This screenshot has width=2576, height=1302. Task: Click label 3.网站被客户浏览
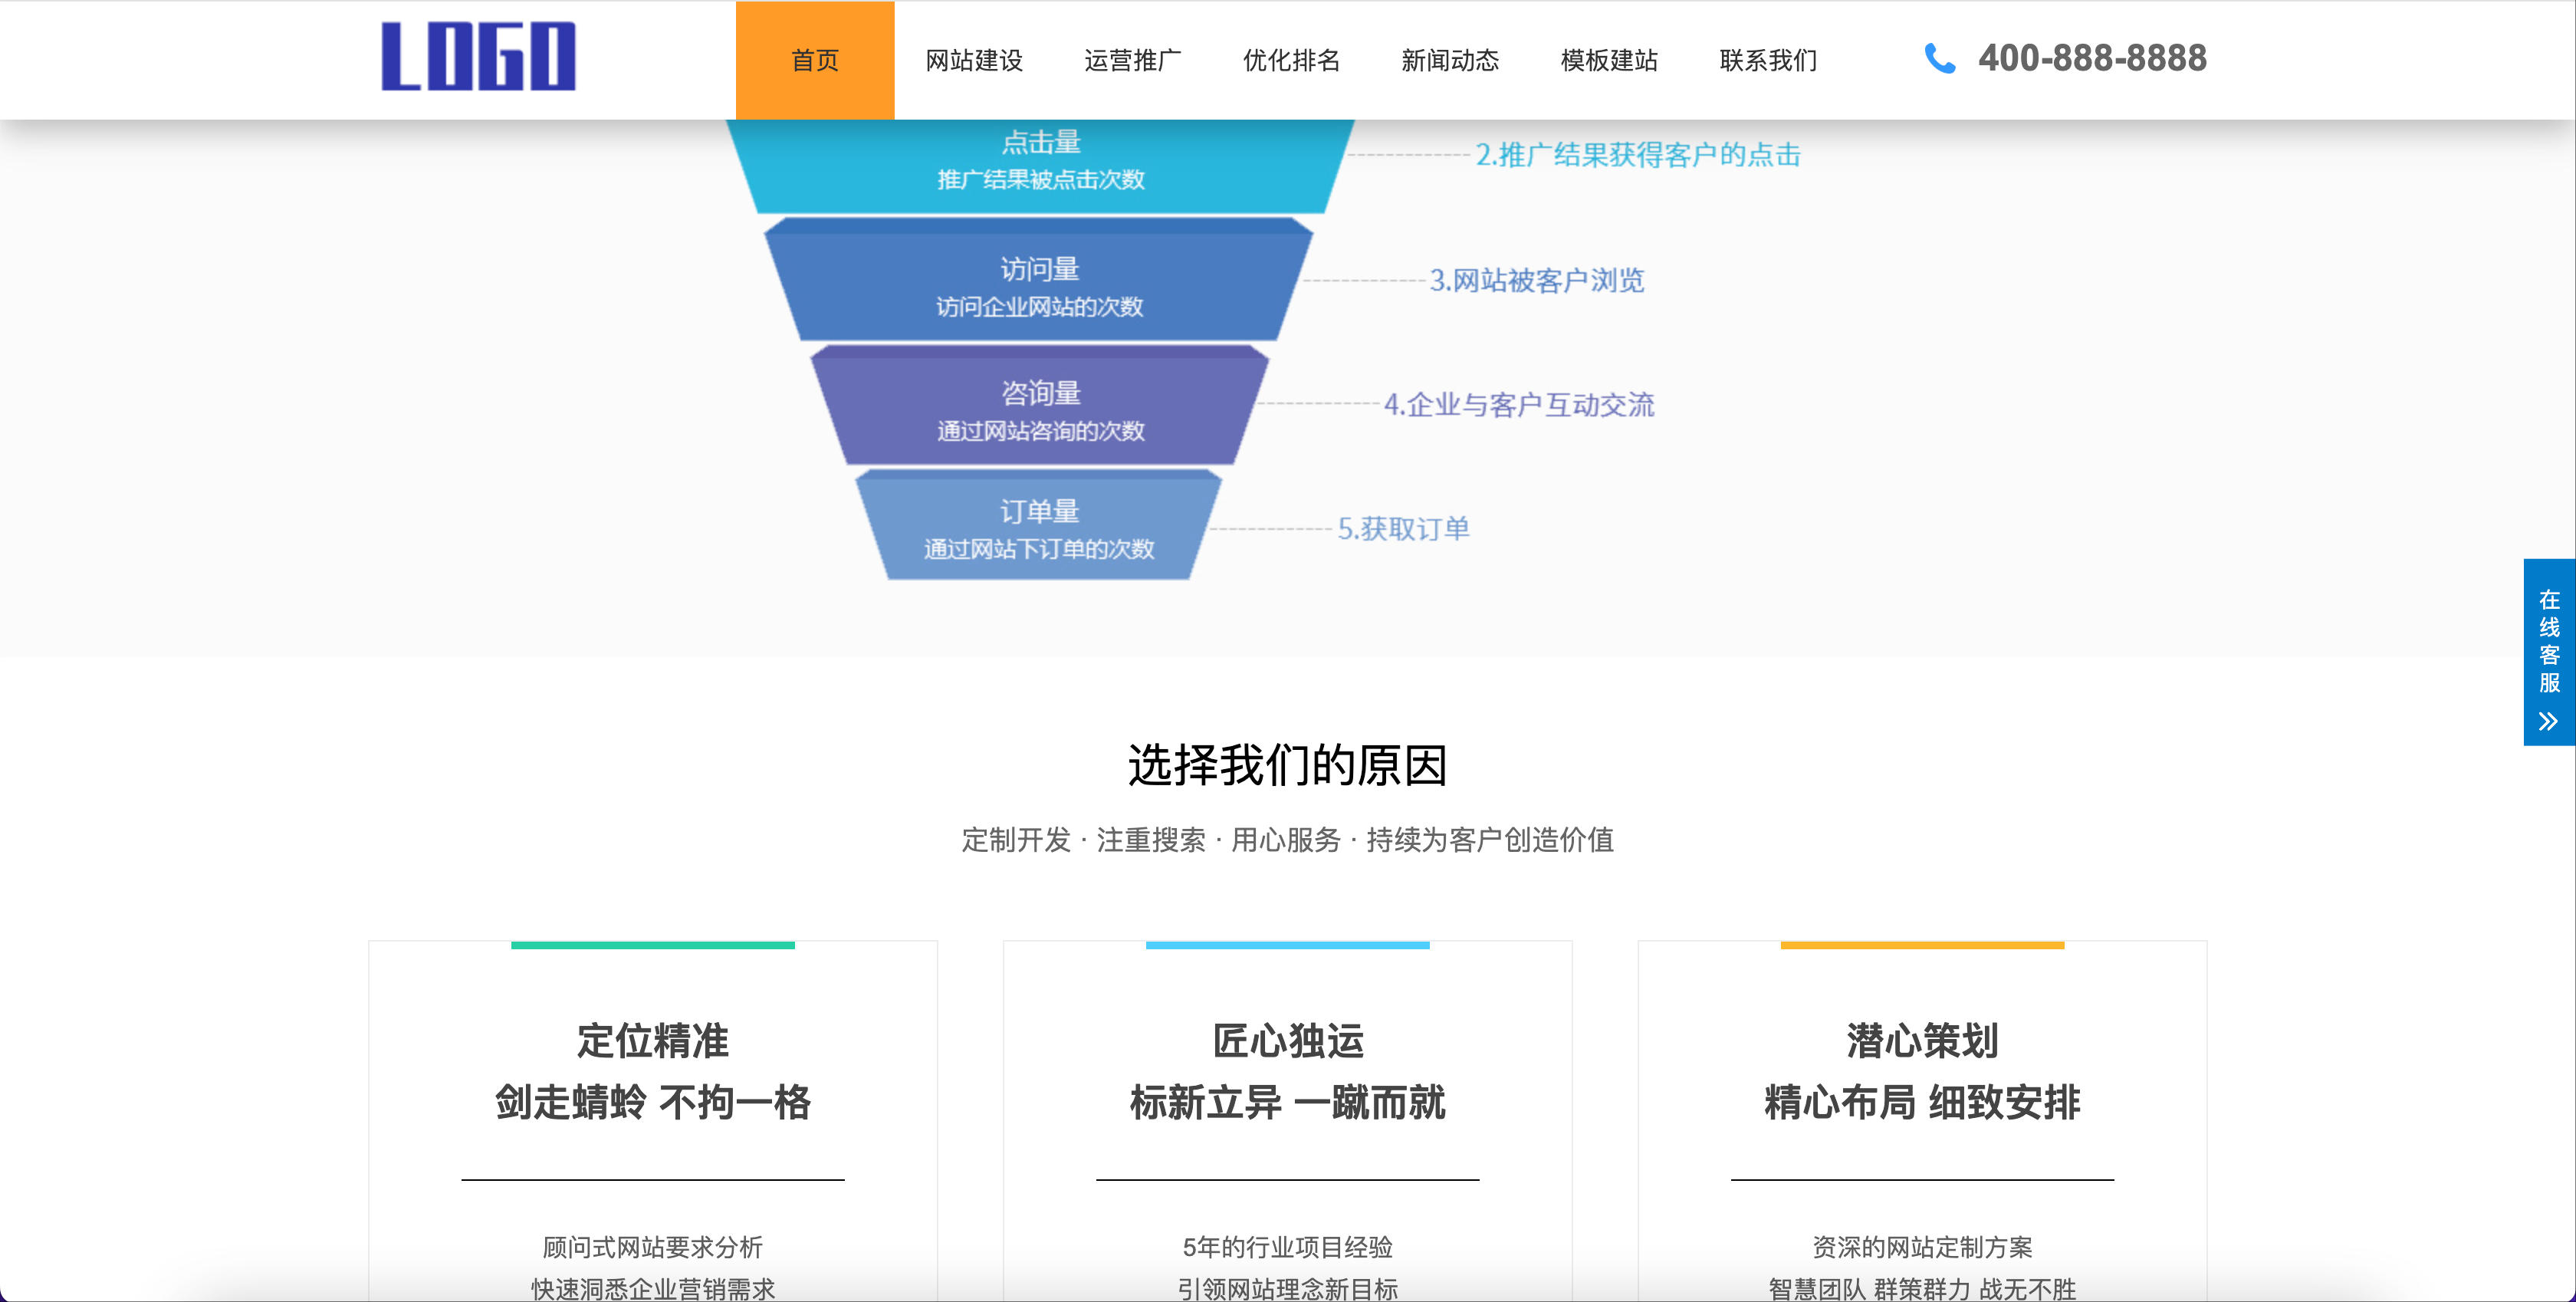pos(1536,280)
